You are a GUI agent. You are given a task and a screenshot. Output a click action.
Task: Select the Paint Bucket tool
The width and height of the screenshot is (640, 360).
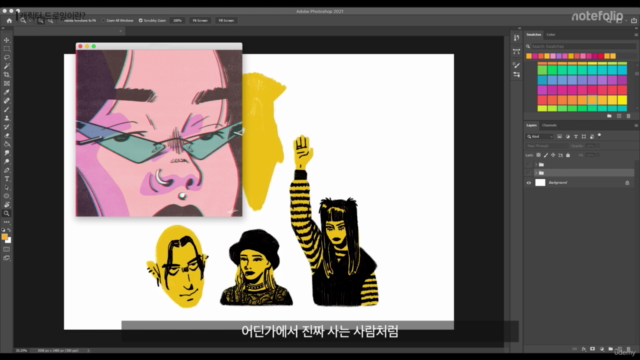coord(7,144)
